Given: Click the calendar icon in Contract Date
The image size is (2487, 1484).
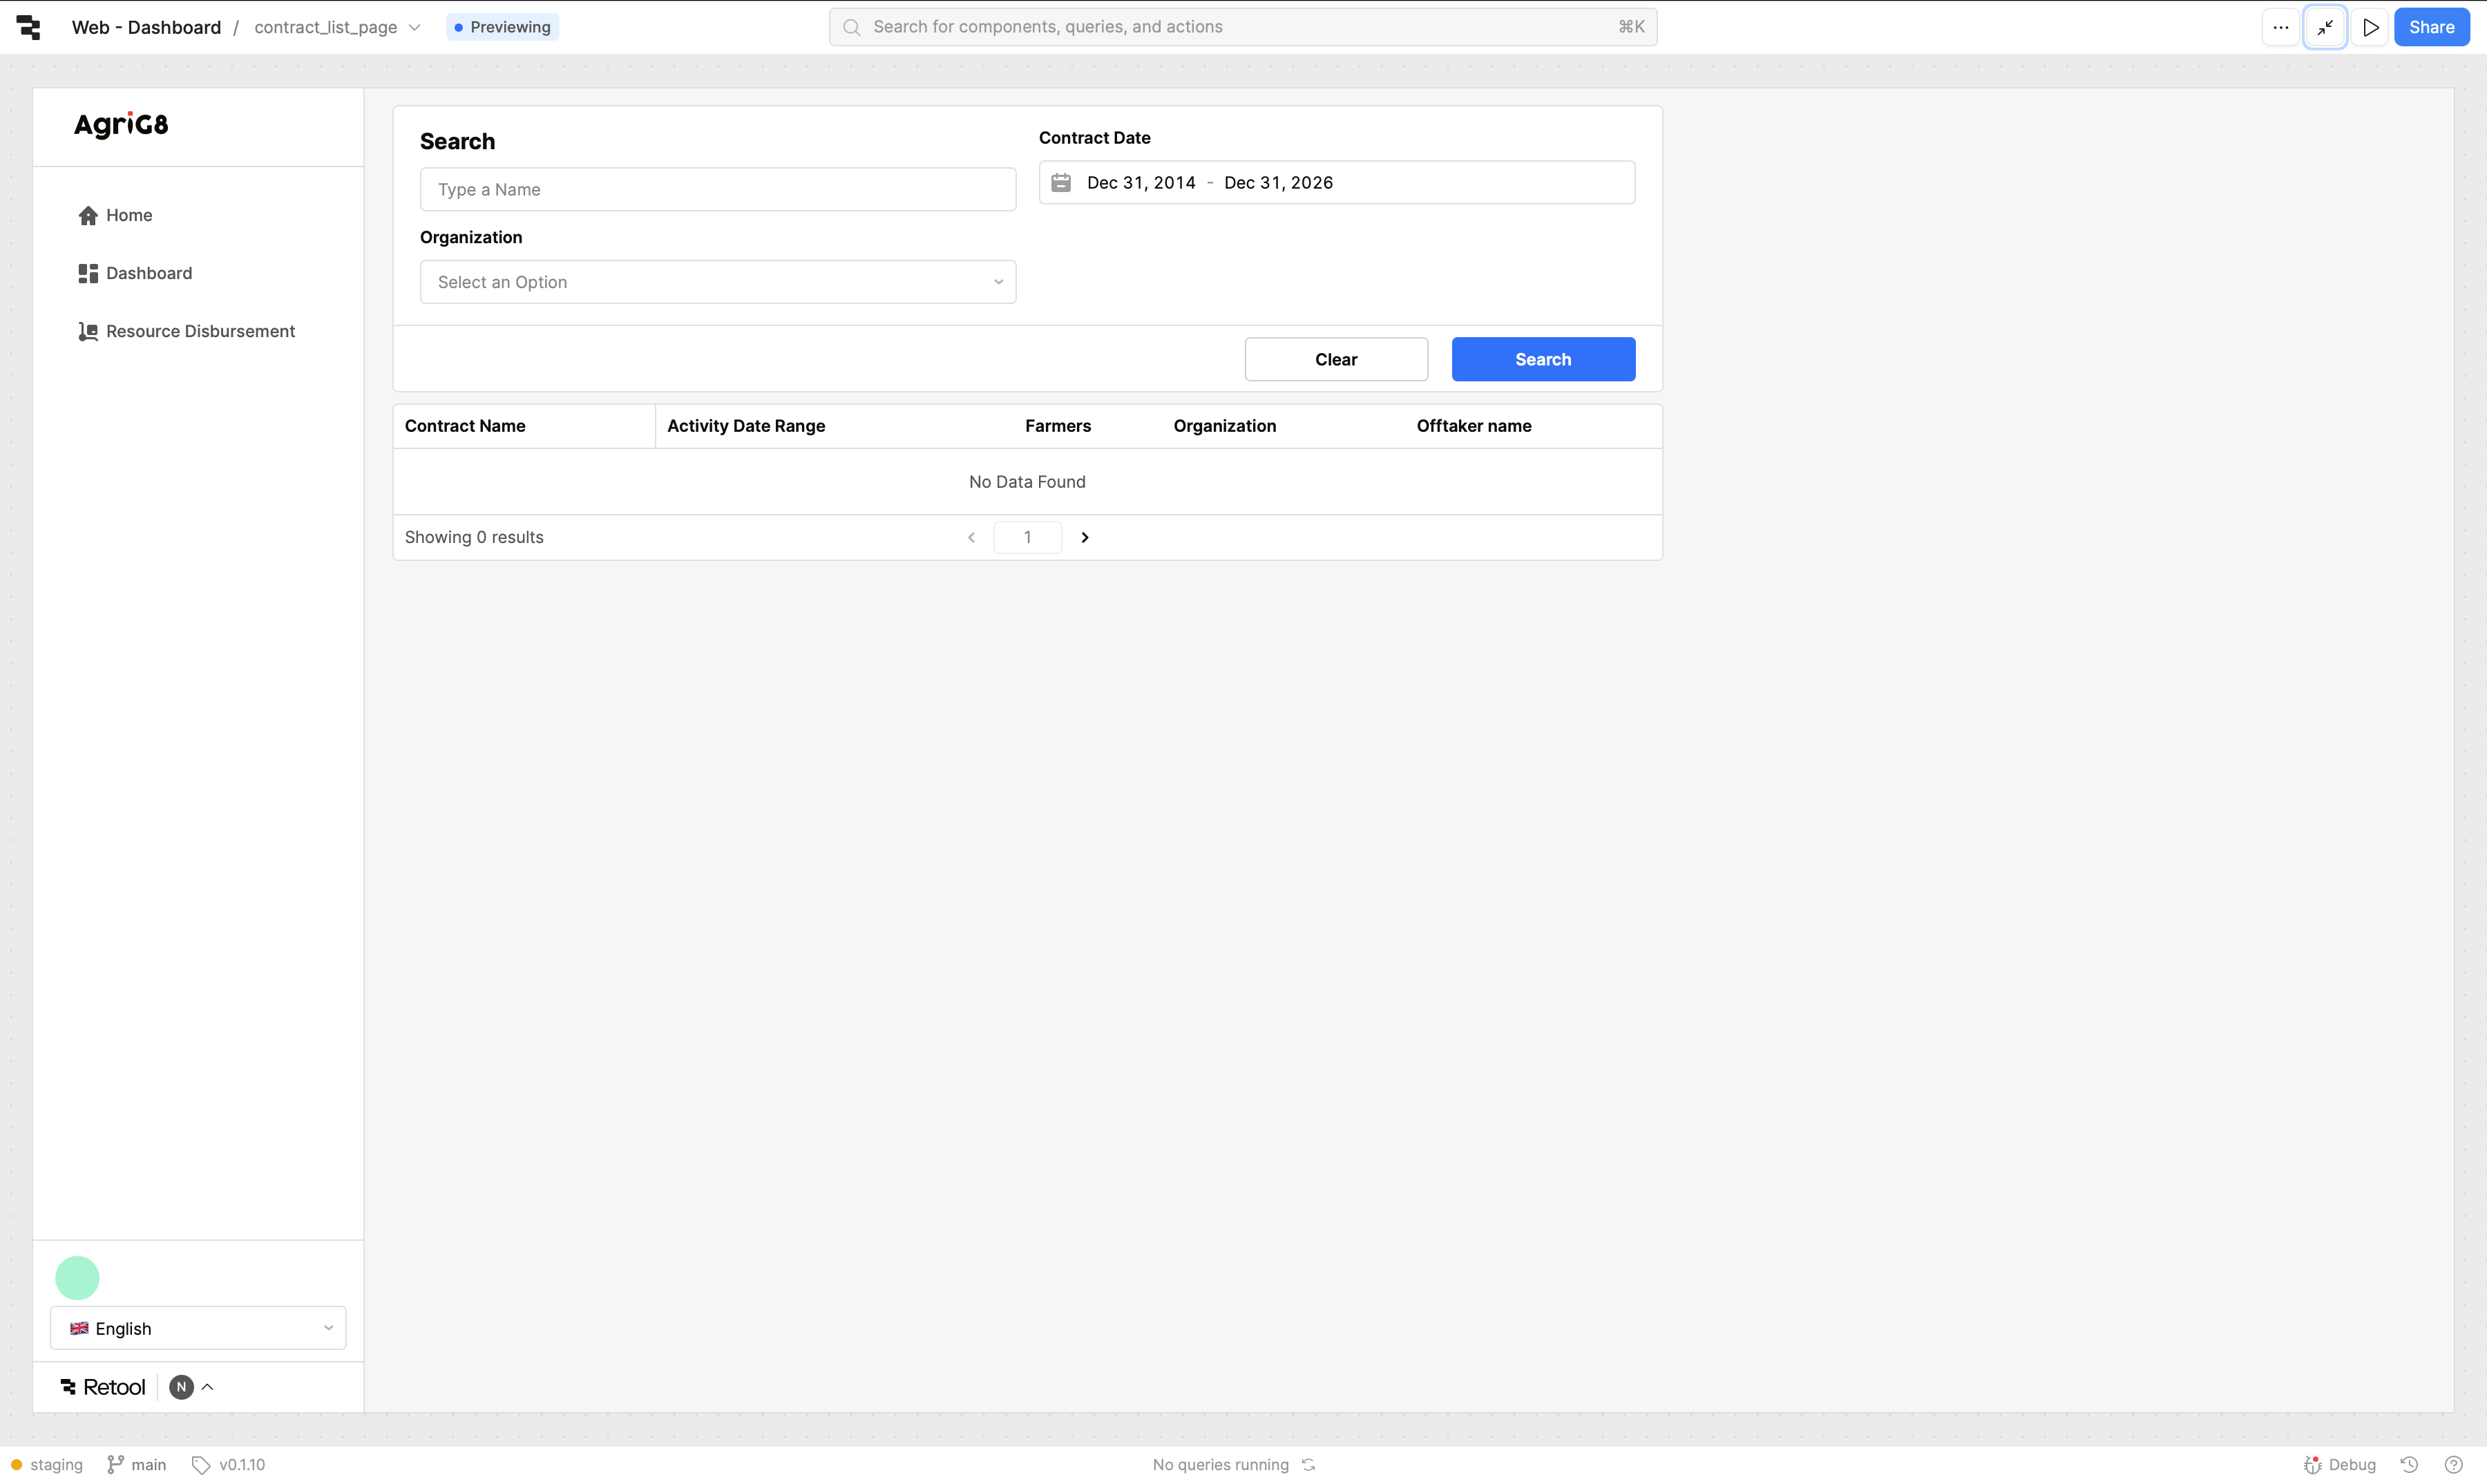Looking at the screenshot, I should pos(1061,183).
